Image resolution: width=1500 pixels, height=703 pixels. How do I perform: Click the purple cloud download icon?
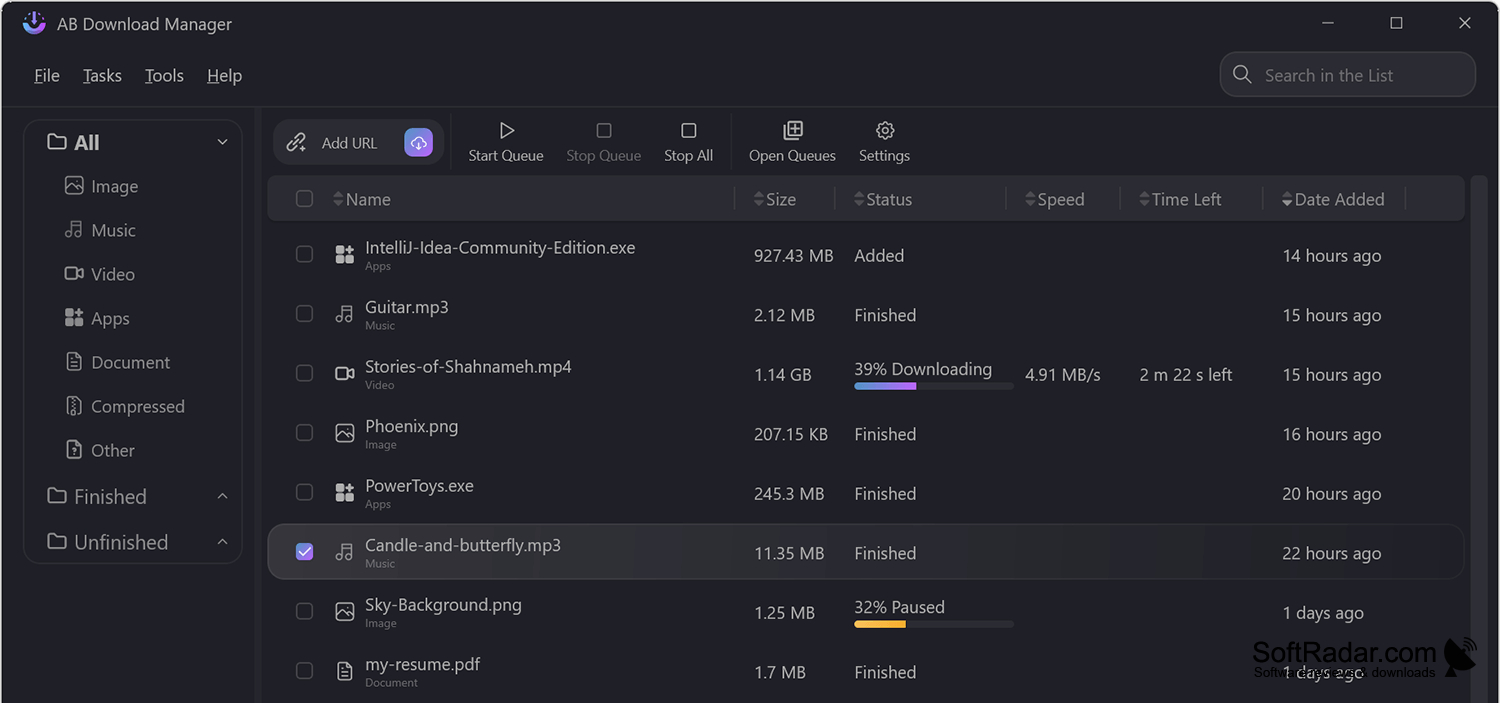point(418,143)
